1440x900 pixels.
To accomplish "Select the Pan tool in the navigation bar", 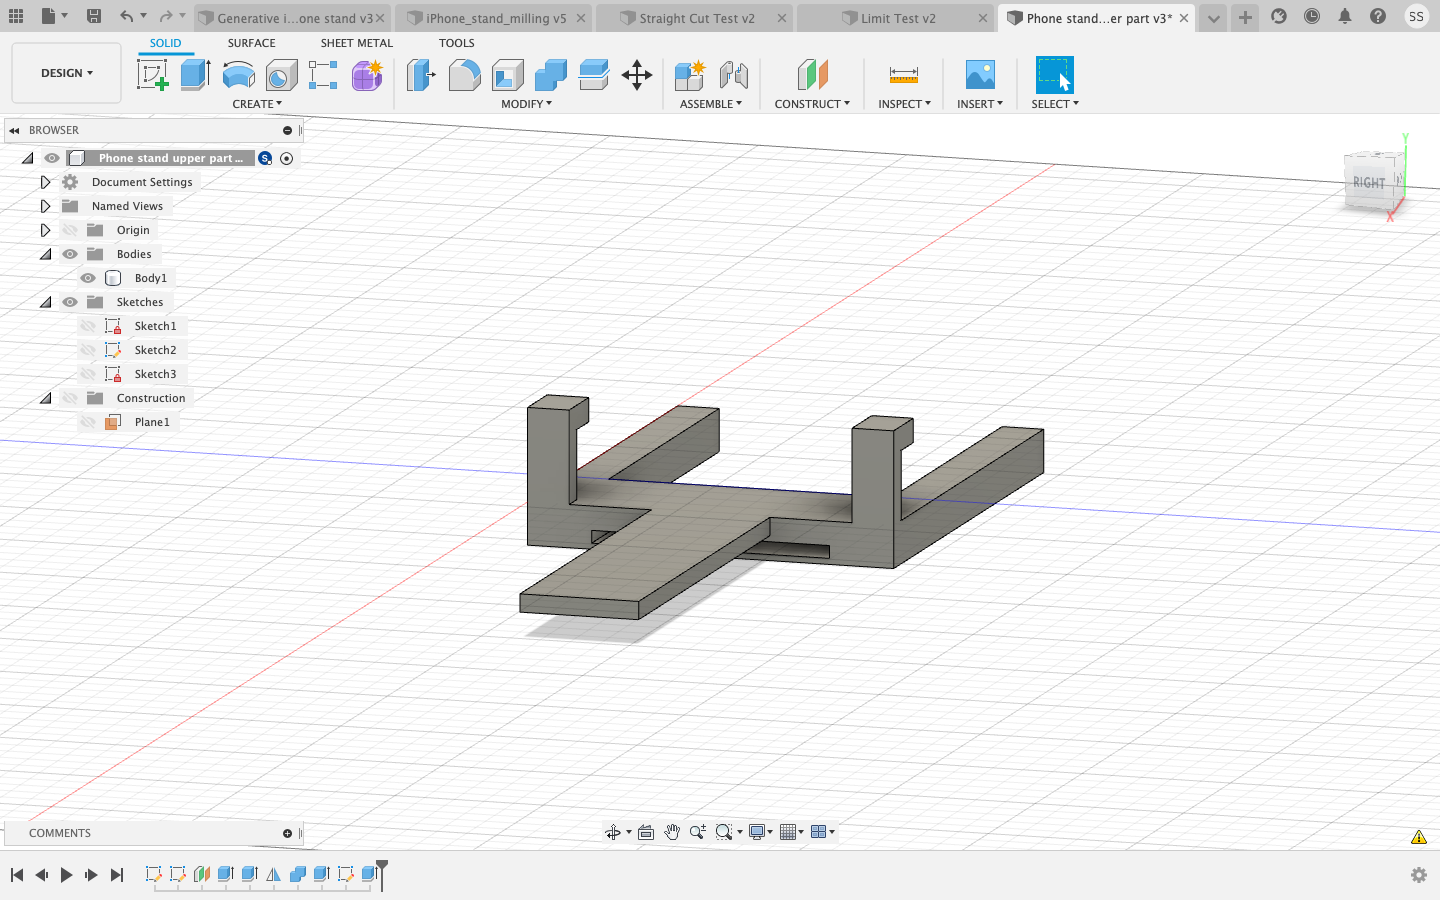I will (673, 831).
